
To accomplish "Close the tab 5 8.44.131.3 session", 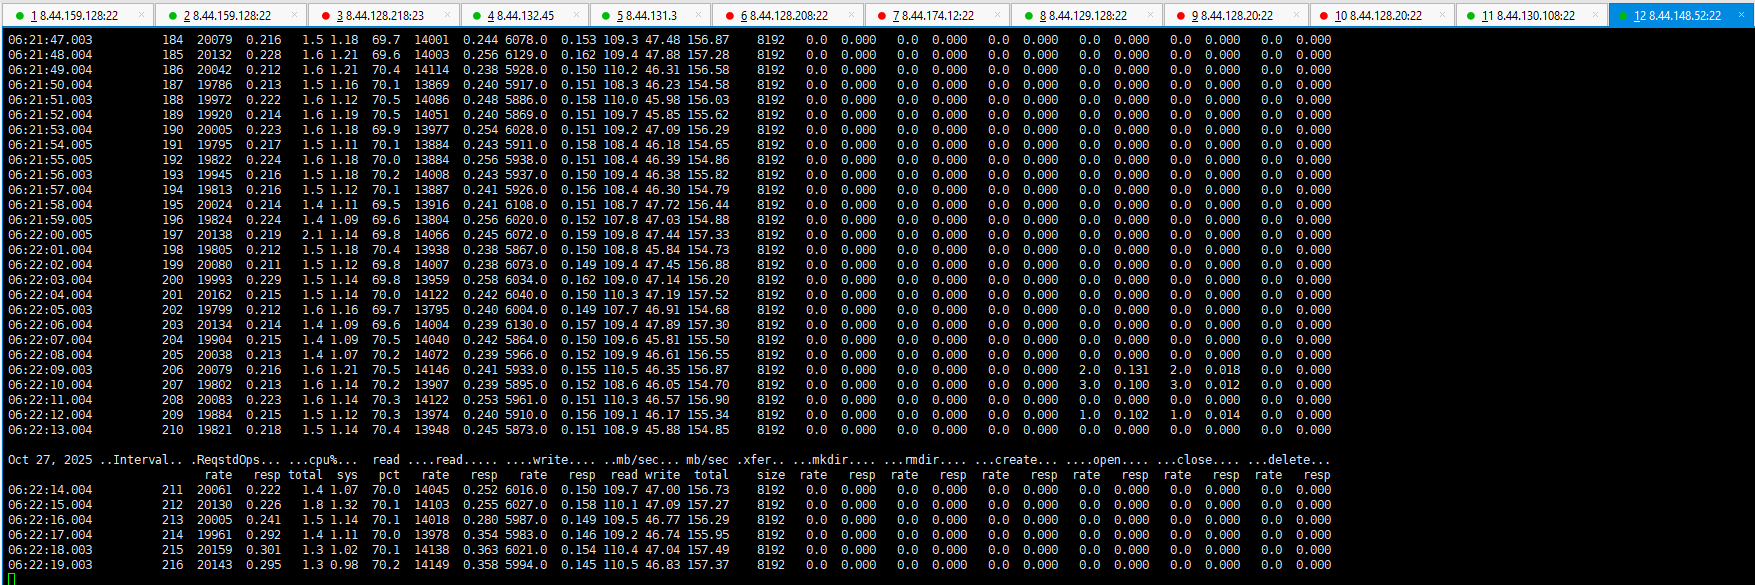I will tap(697, 15).
